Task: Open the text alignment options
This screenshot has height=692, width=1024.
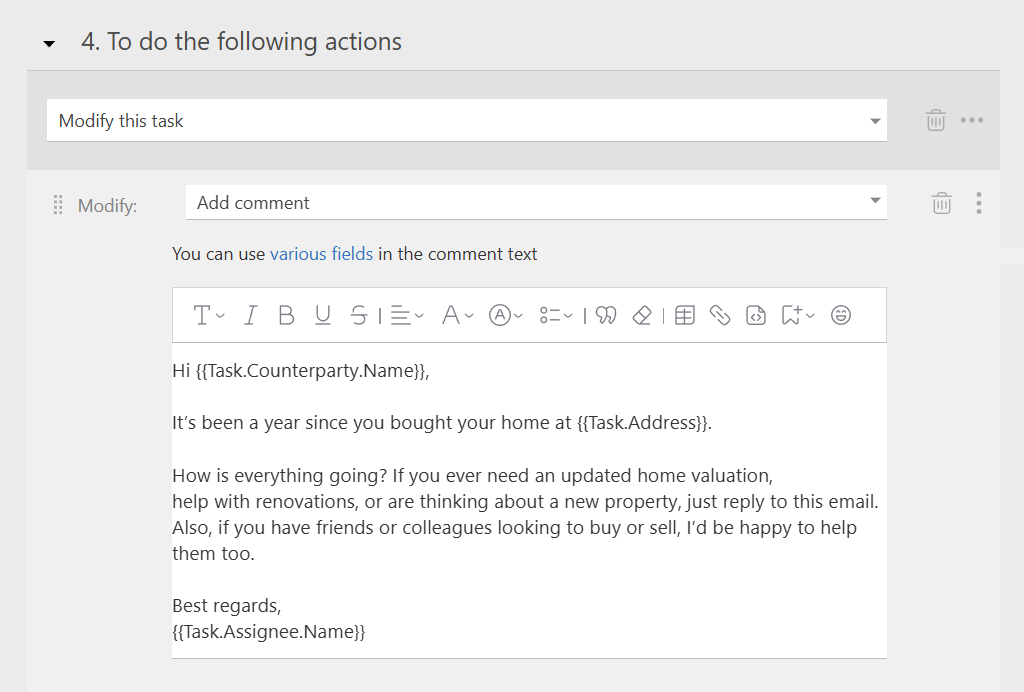Action: [x=405, y=316]
